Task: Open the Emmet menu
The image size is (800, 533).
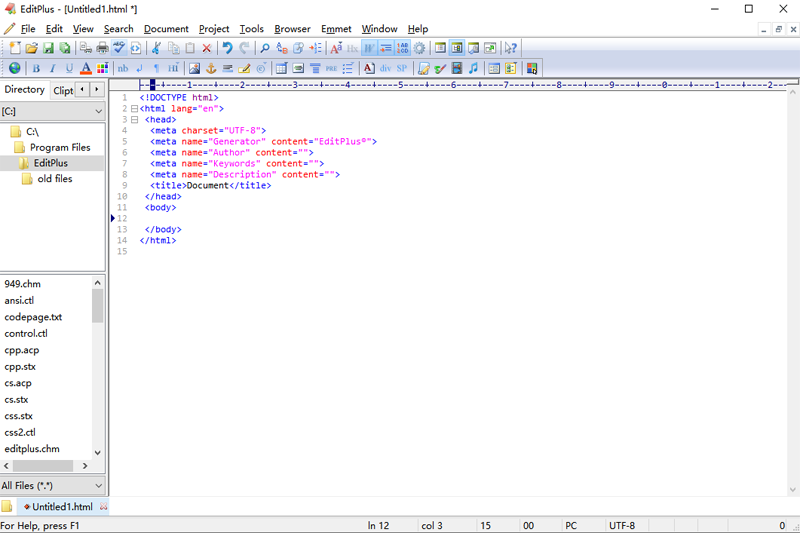Action: point(336,29)
